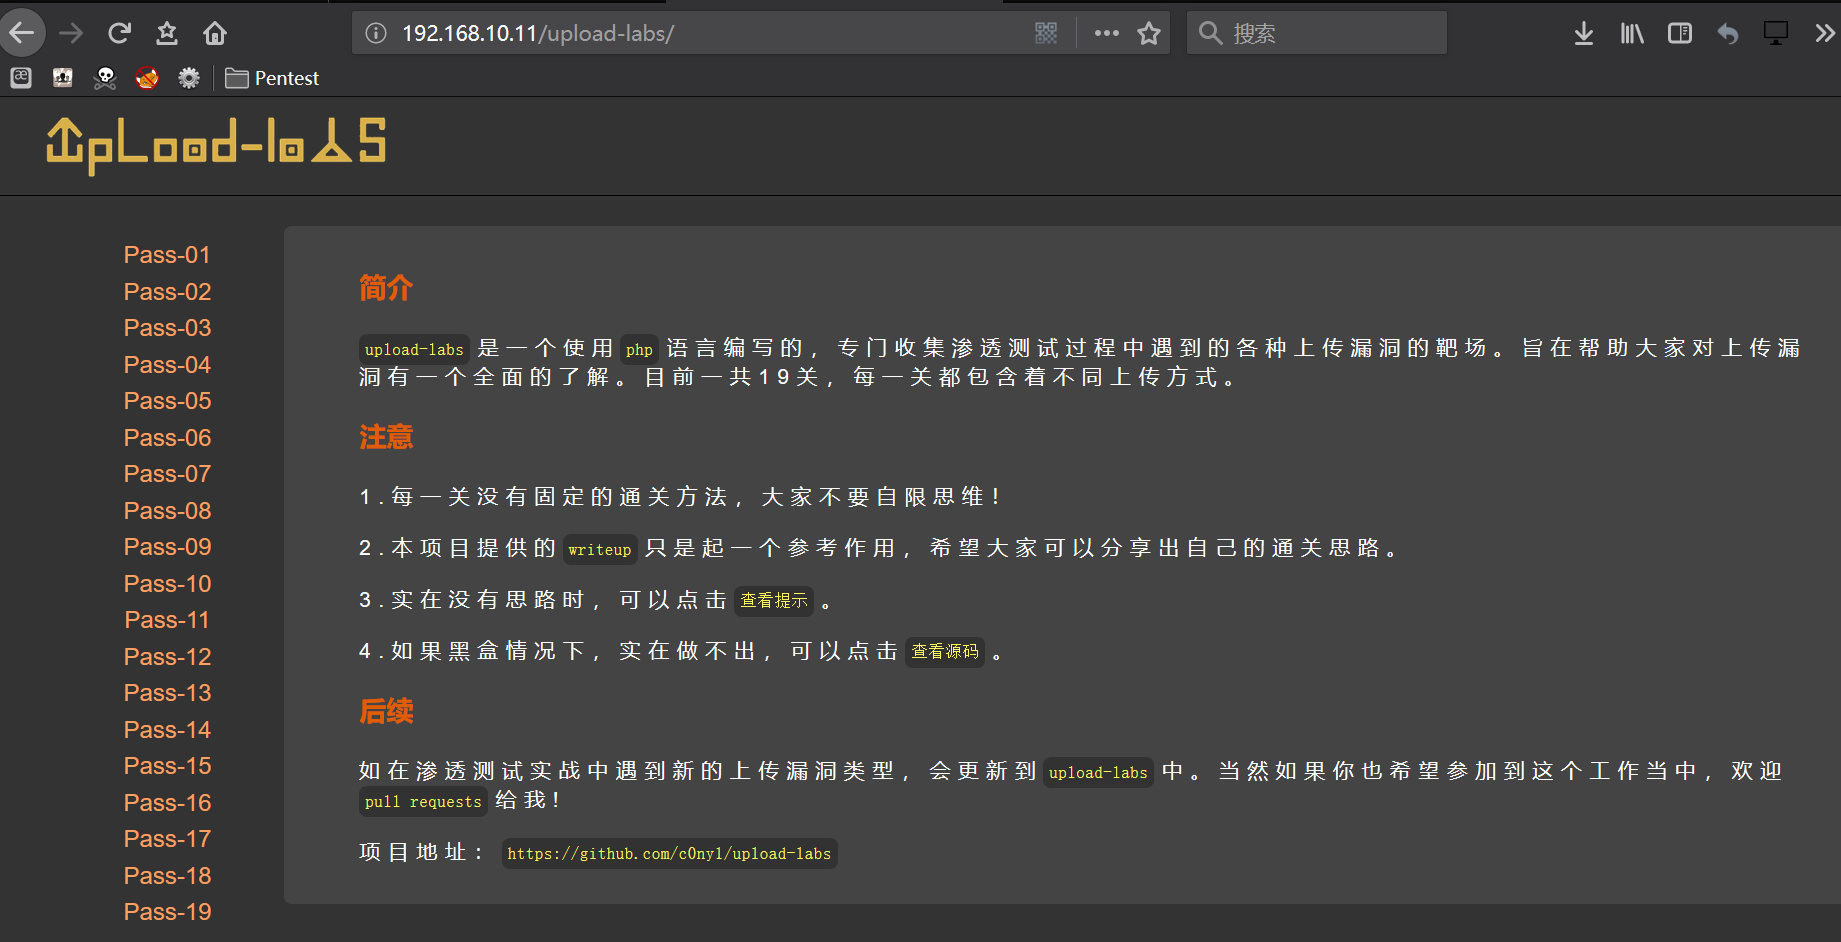1841x942 pixels.
Task: Select Pass-14 in sidebar
Action: [x=167, y=730]
